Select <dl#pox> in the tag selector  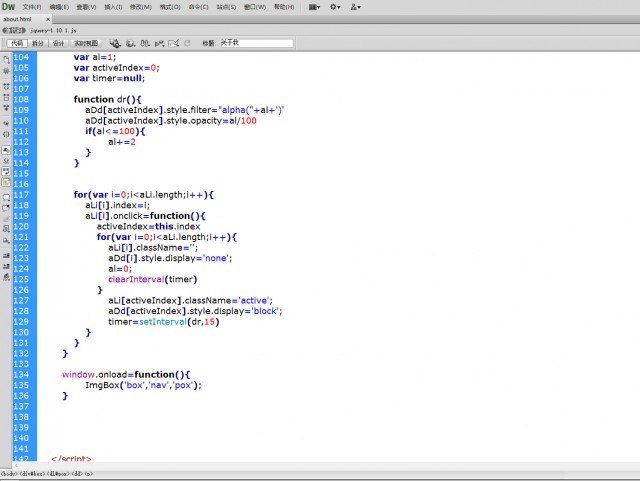tap(59, 474)
